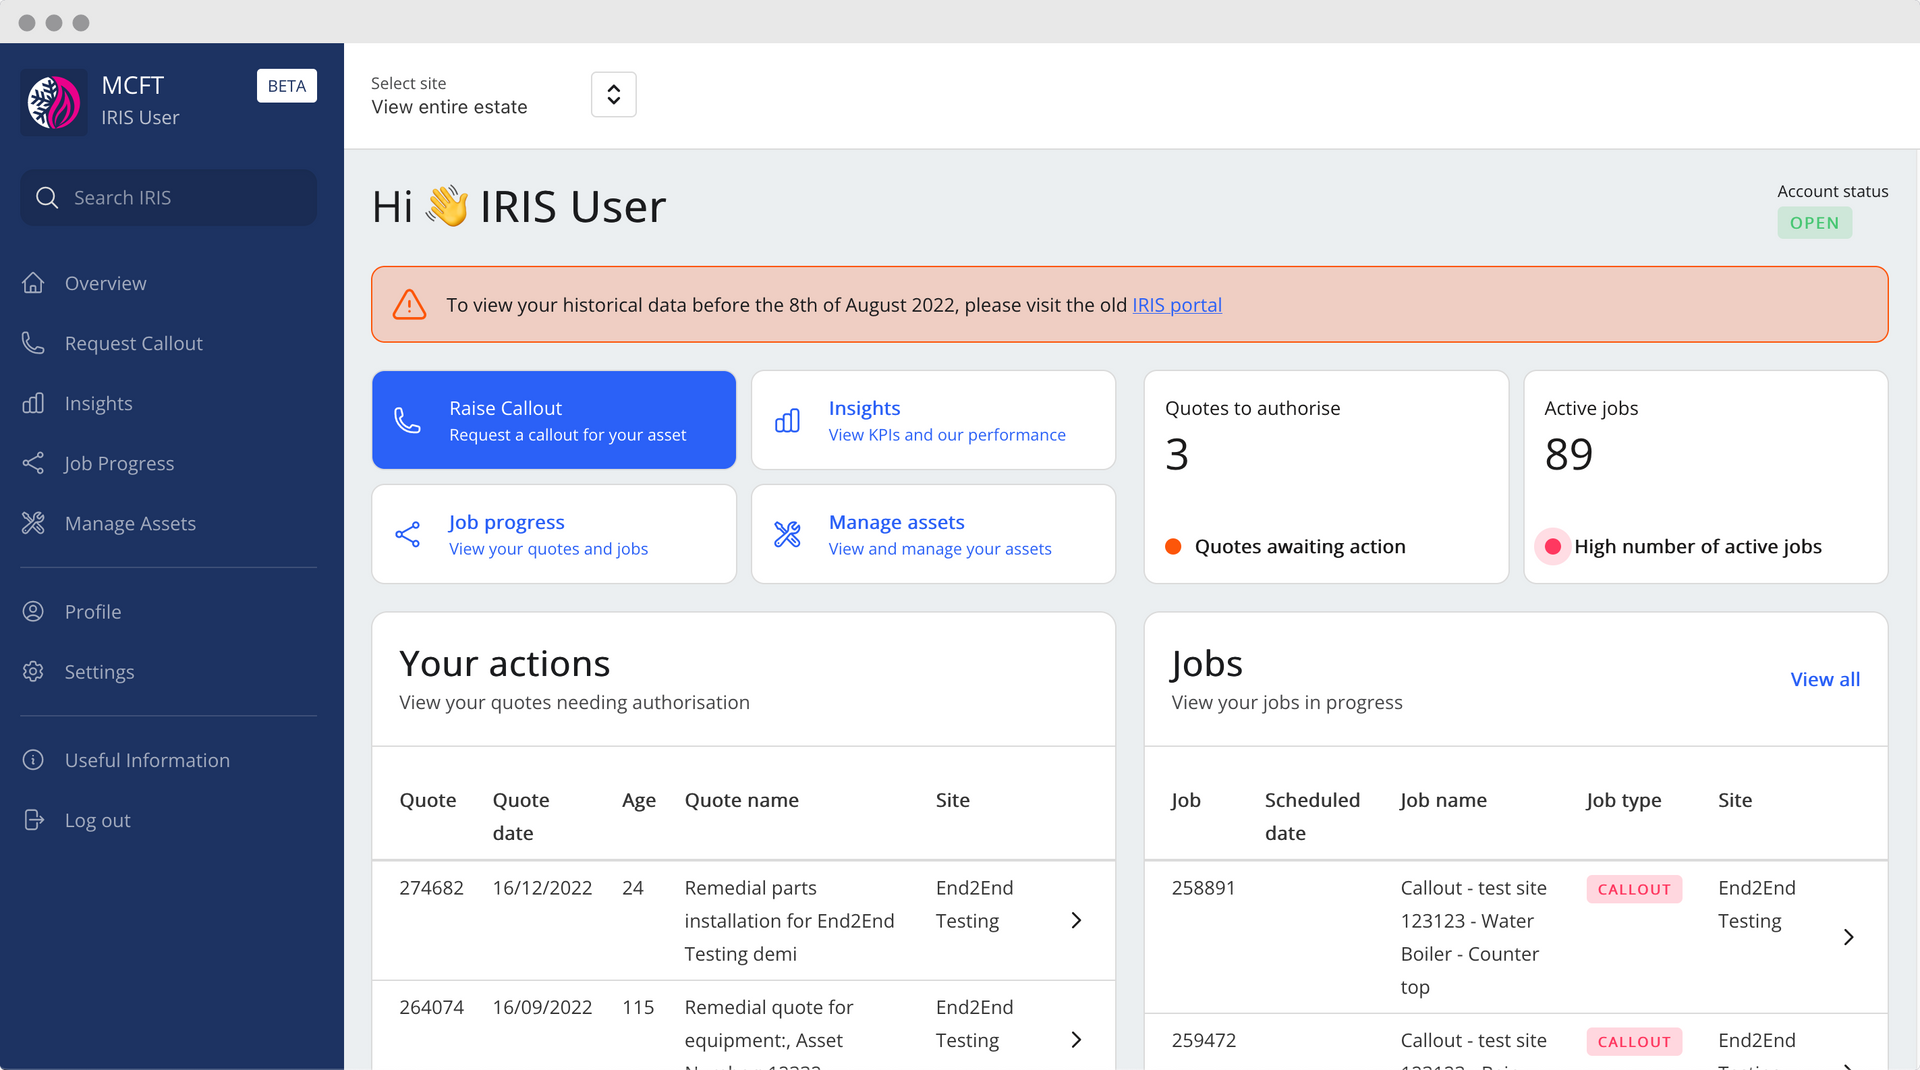Click the wrench icon on Manage assets card

coord(787,534)
